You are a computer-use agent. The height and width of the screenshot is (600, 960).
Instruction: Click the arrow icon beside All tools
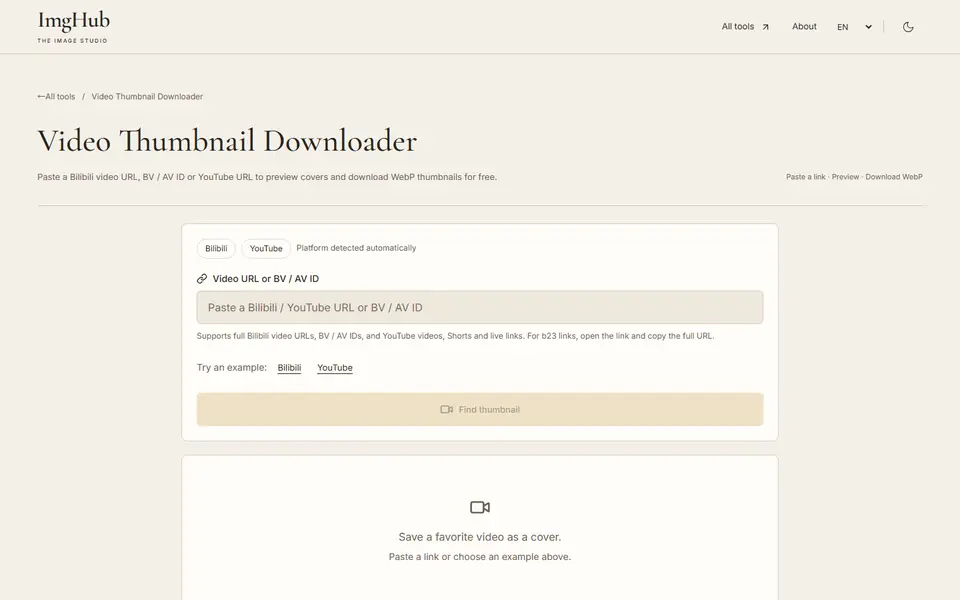(x=765, y=27)
